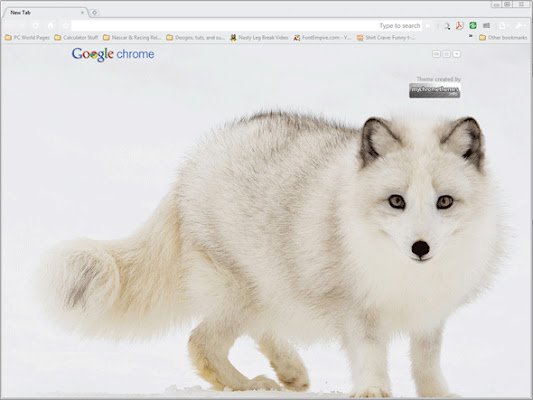Open the wrench settings menu
The height and width of the screenshot is (400, 533).
pyautogui.click(x=519, y=26)
